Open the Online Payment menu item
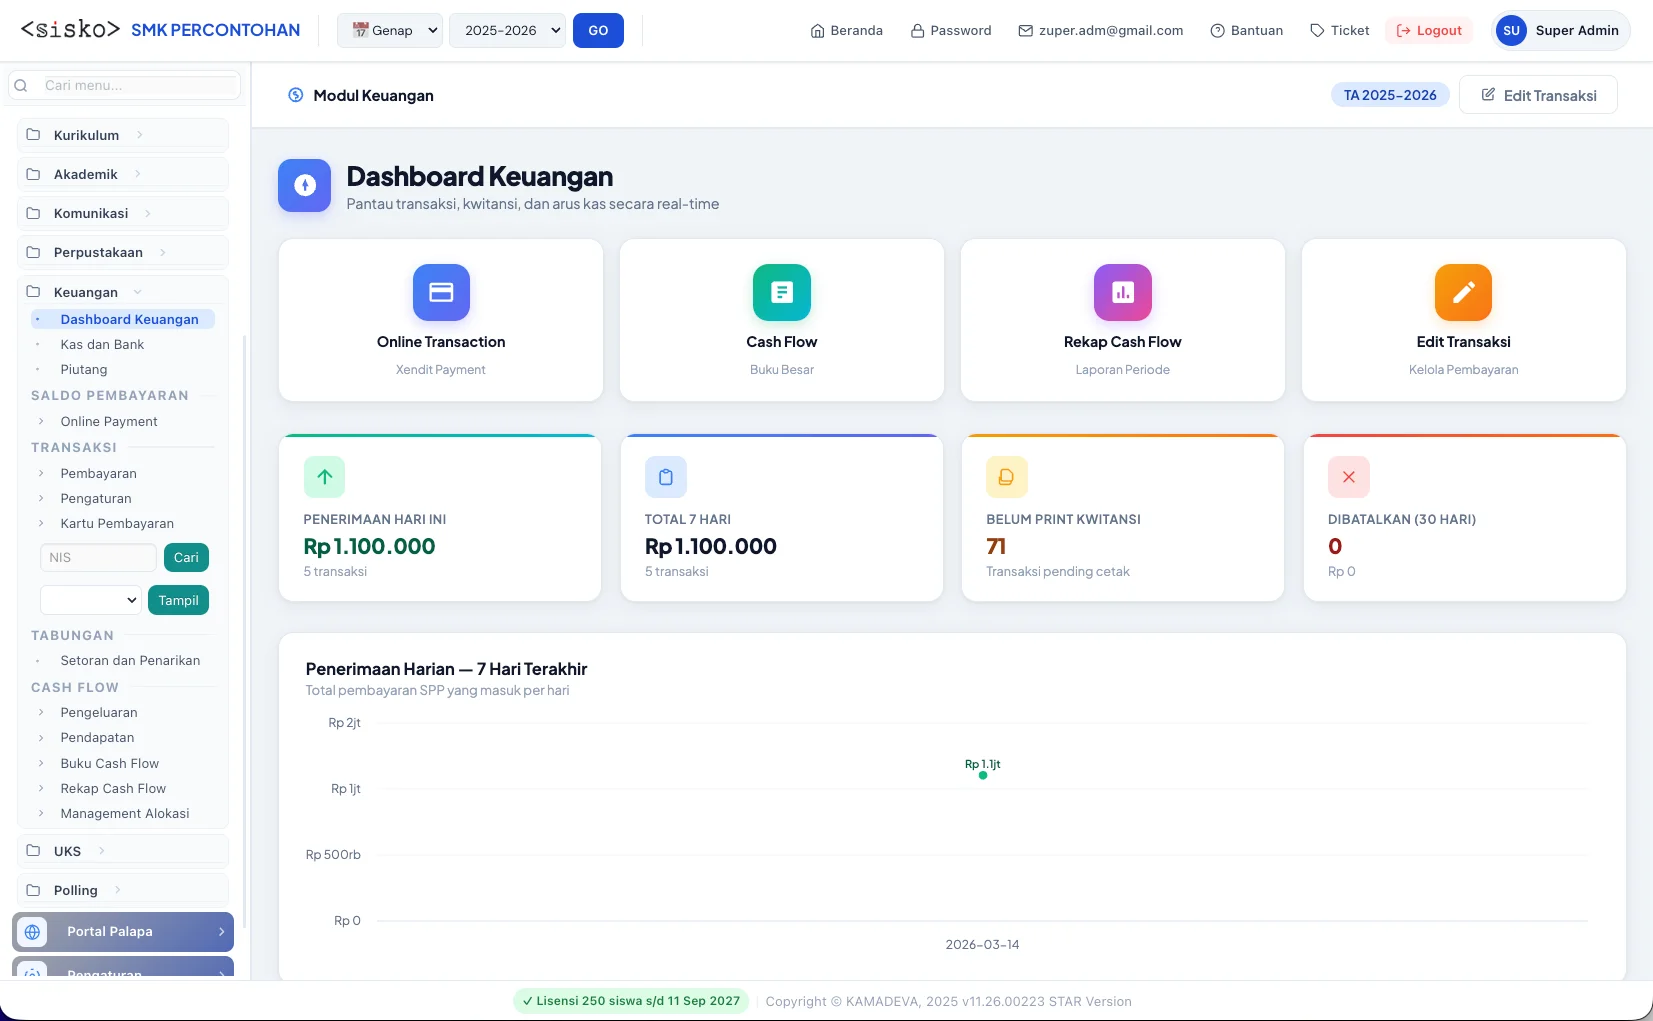 (109, 421)
